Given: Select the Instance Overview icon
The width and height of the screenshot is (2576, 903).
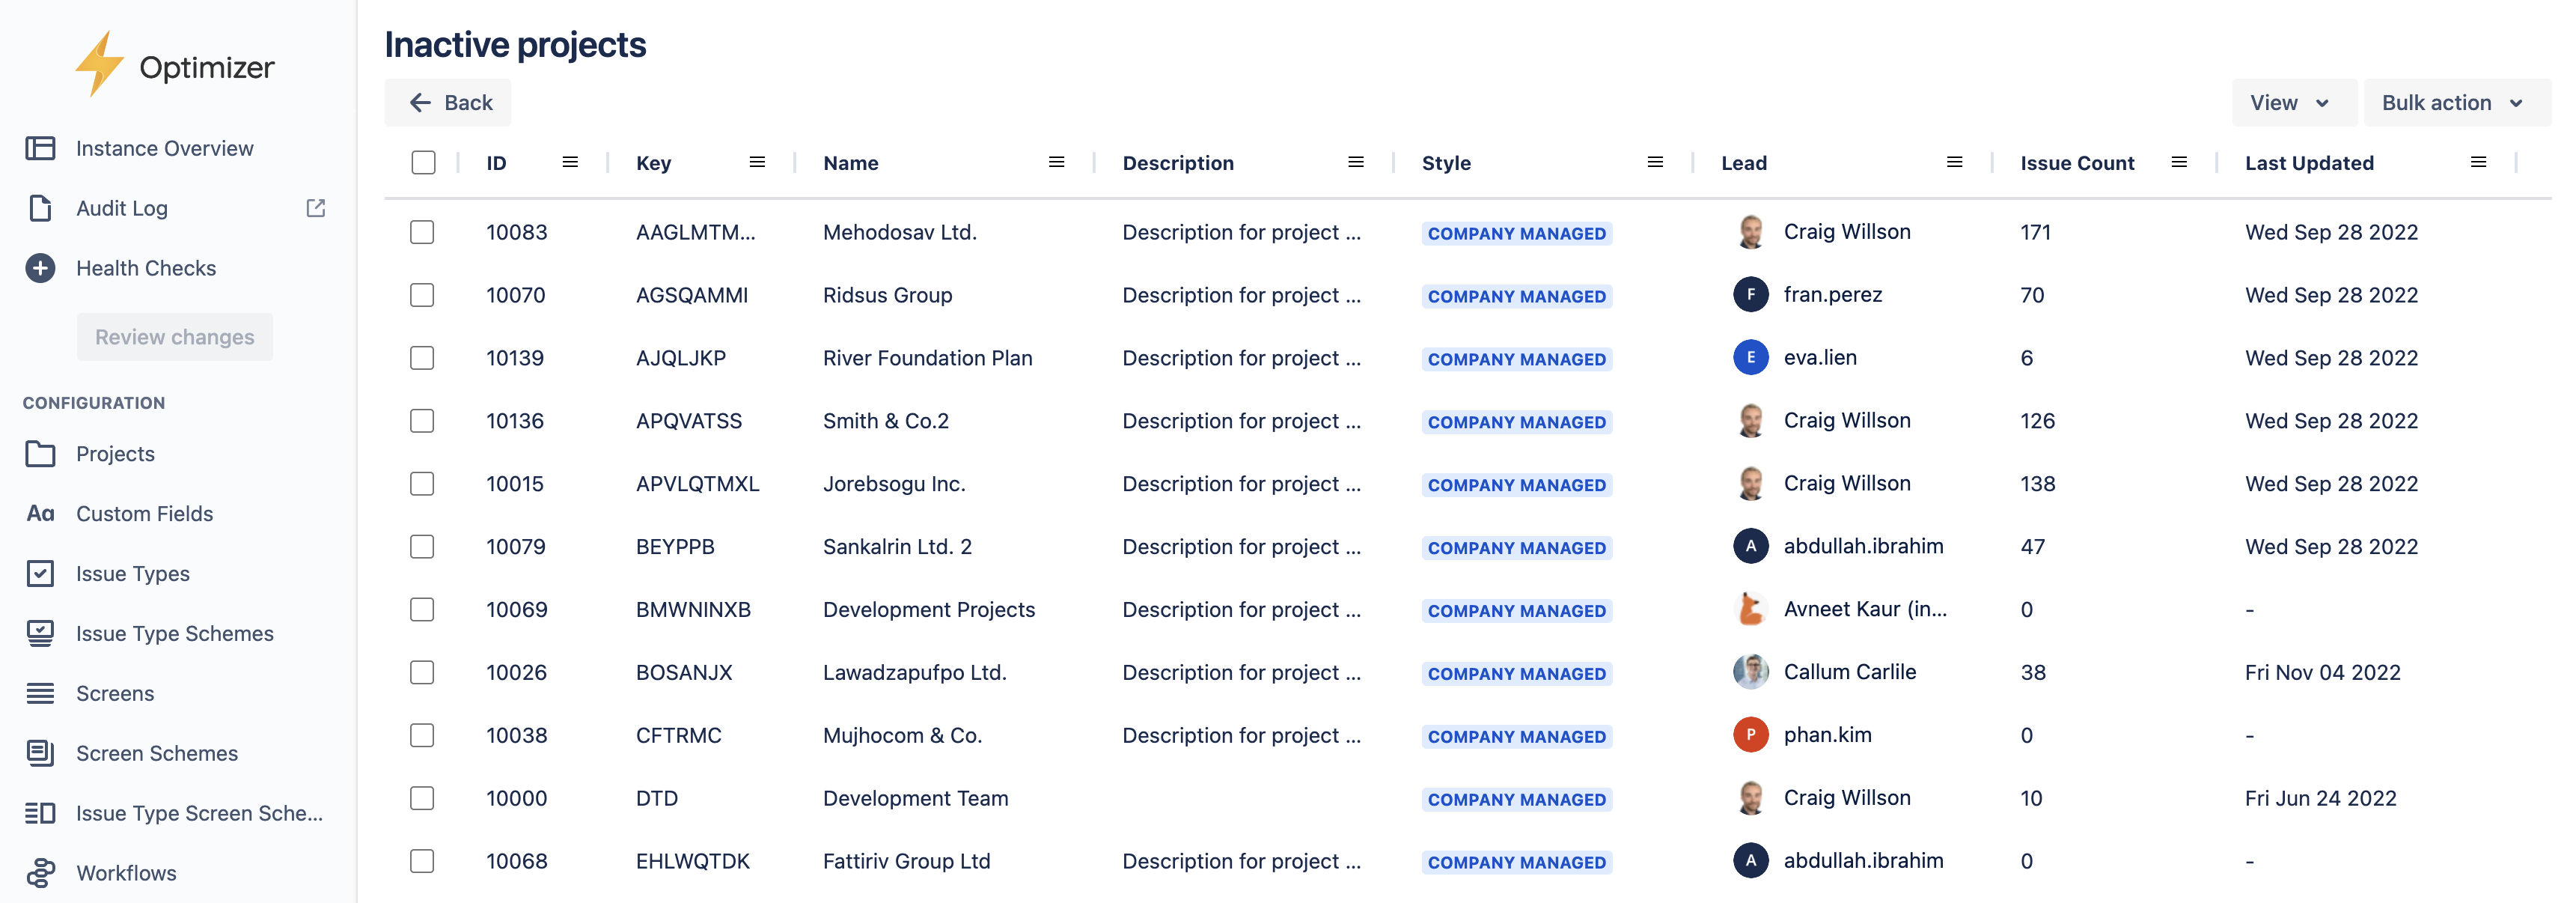Looking at the screenshot, I should (x=40, y=147).
